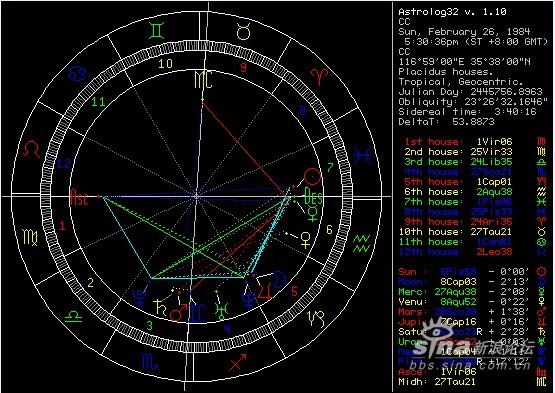
Task: Select the Sagittarius arrow glyph on the wheel
Action: tap(238, 362)
